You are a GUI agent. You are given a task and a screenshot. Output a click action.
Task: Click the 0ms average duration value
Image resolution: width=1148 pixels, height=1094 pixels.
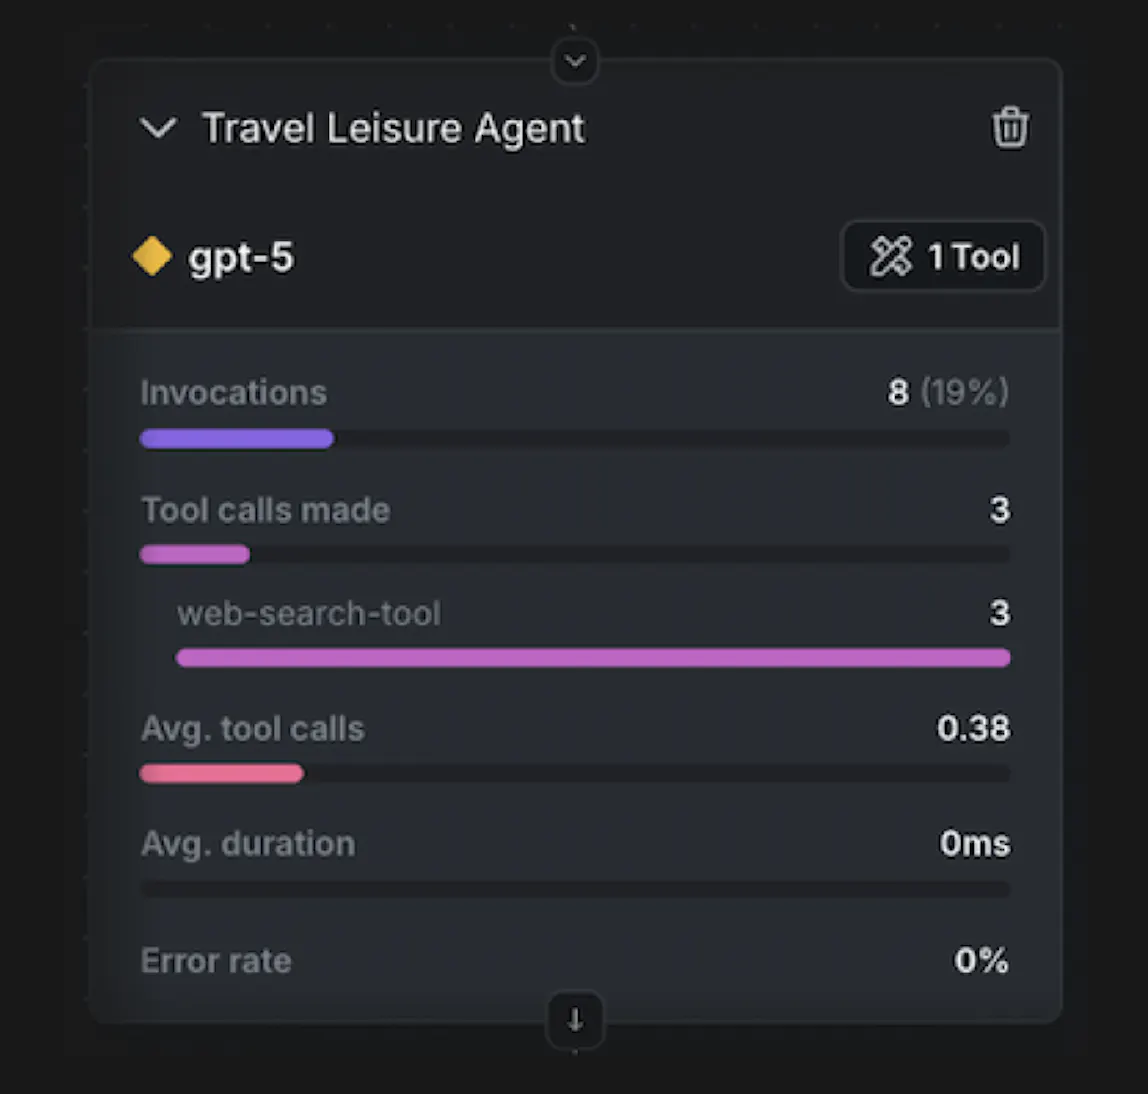974,844
